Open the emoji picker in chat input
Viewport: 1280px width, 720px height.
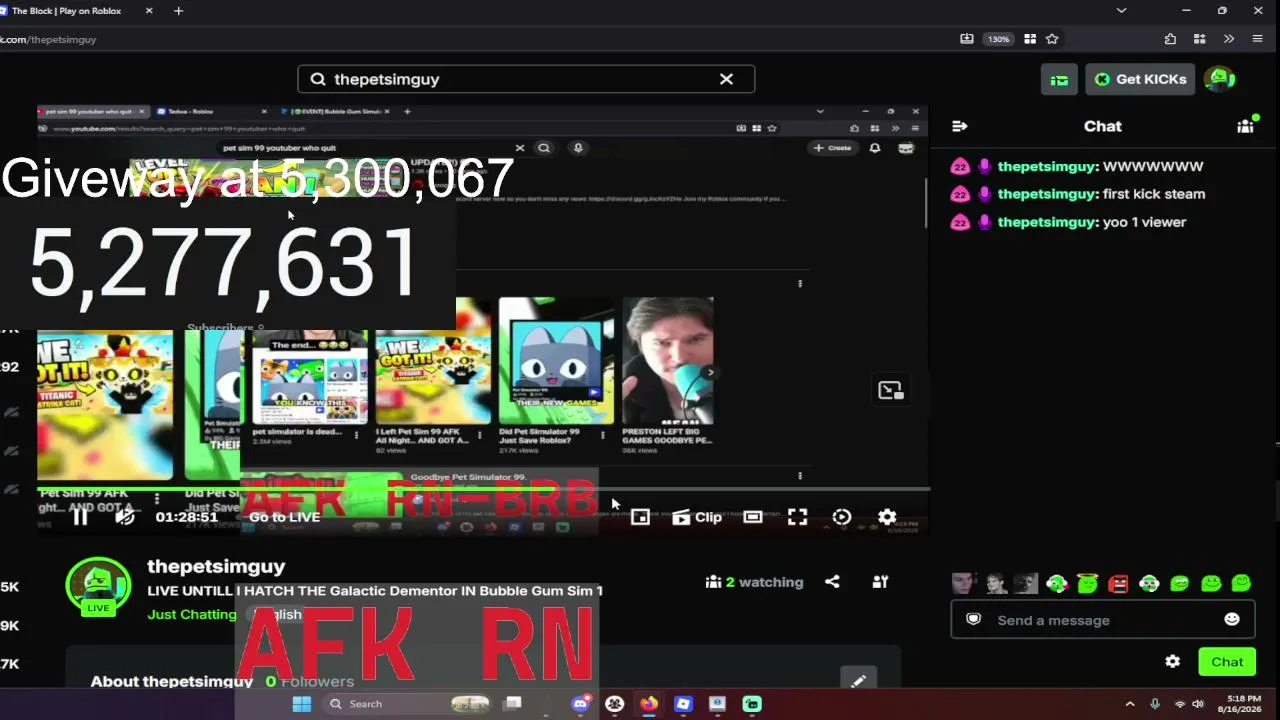[x=1232, y=620]
